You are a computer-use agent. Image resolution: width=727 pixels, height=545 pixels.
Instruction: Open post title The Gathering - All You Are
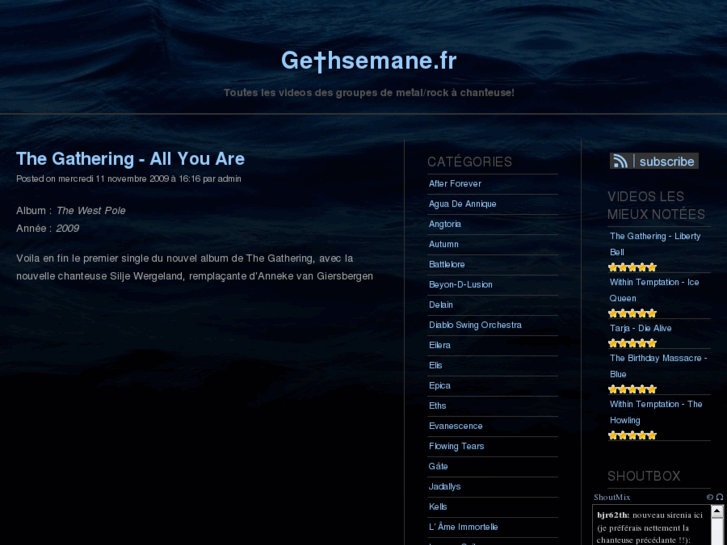click(130, 159)
